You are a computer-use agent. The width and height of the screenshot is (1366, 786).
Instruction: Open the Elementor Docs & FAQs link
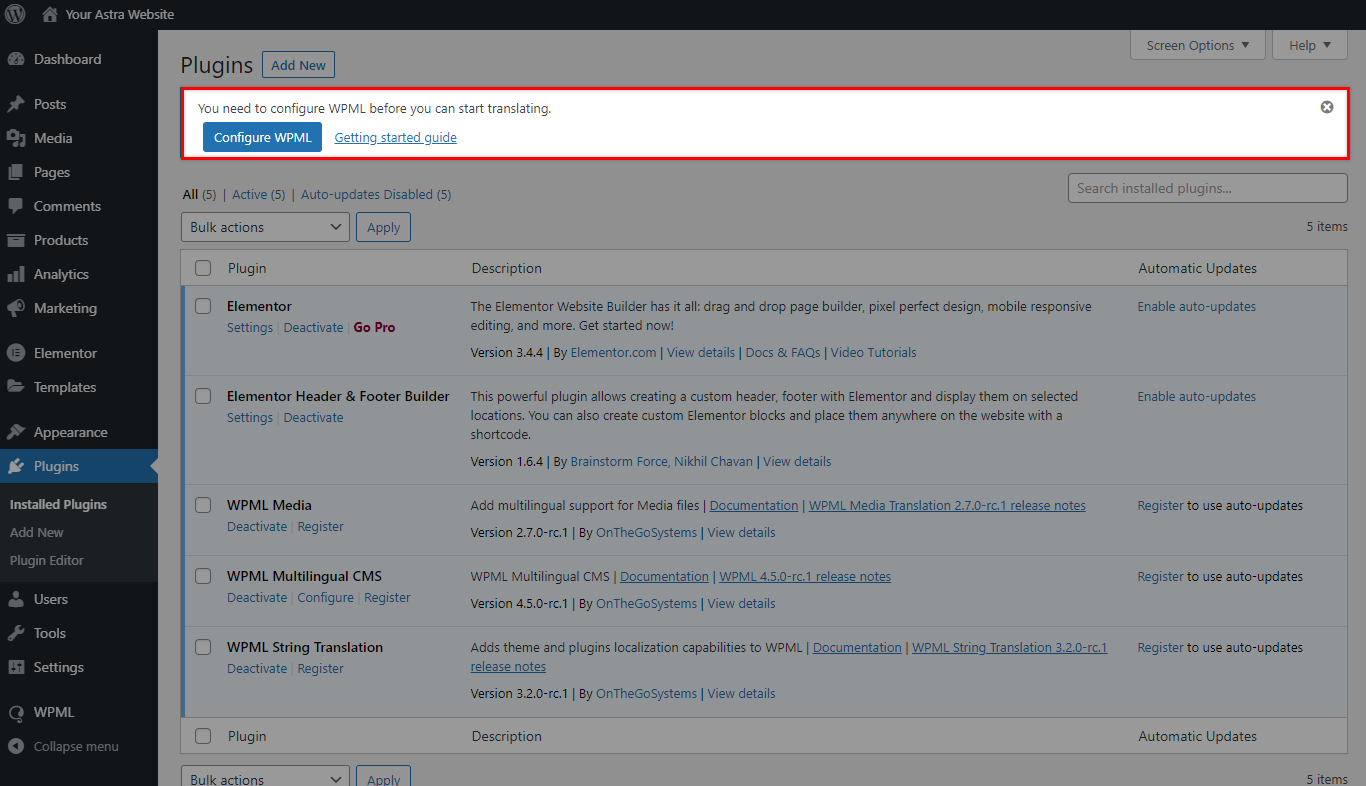783,353
